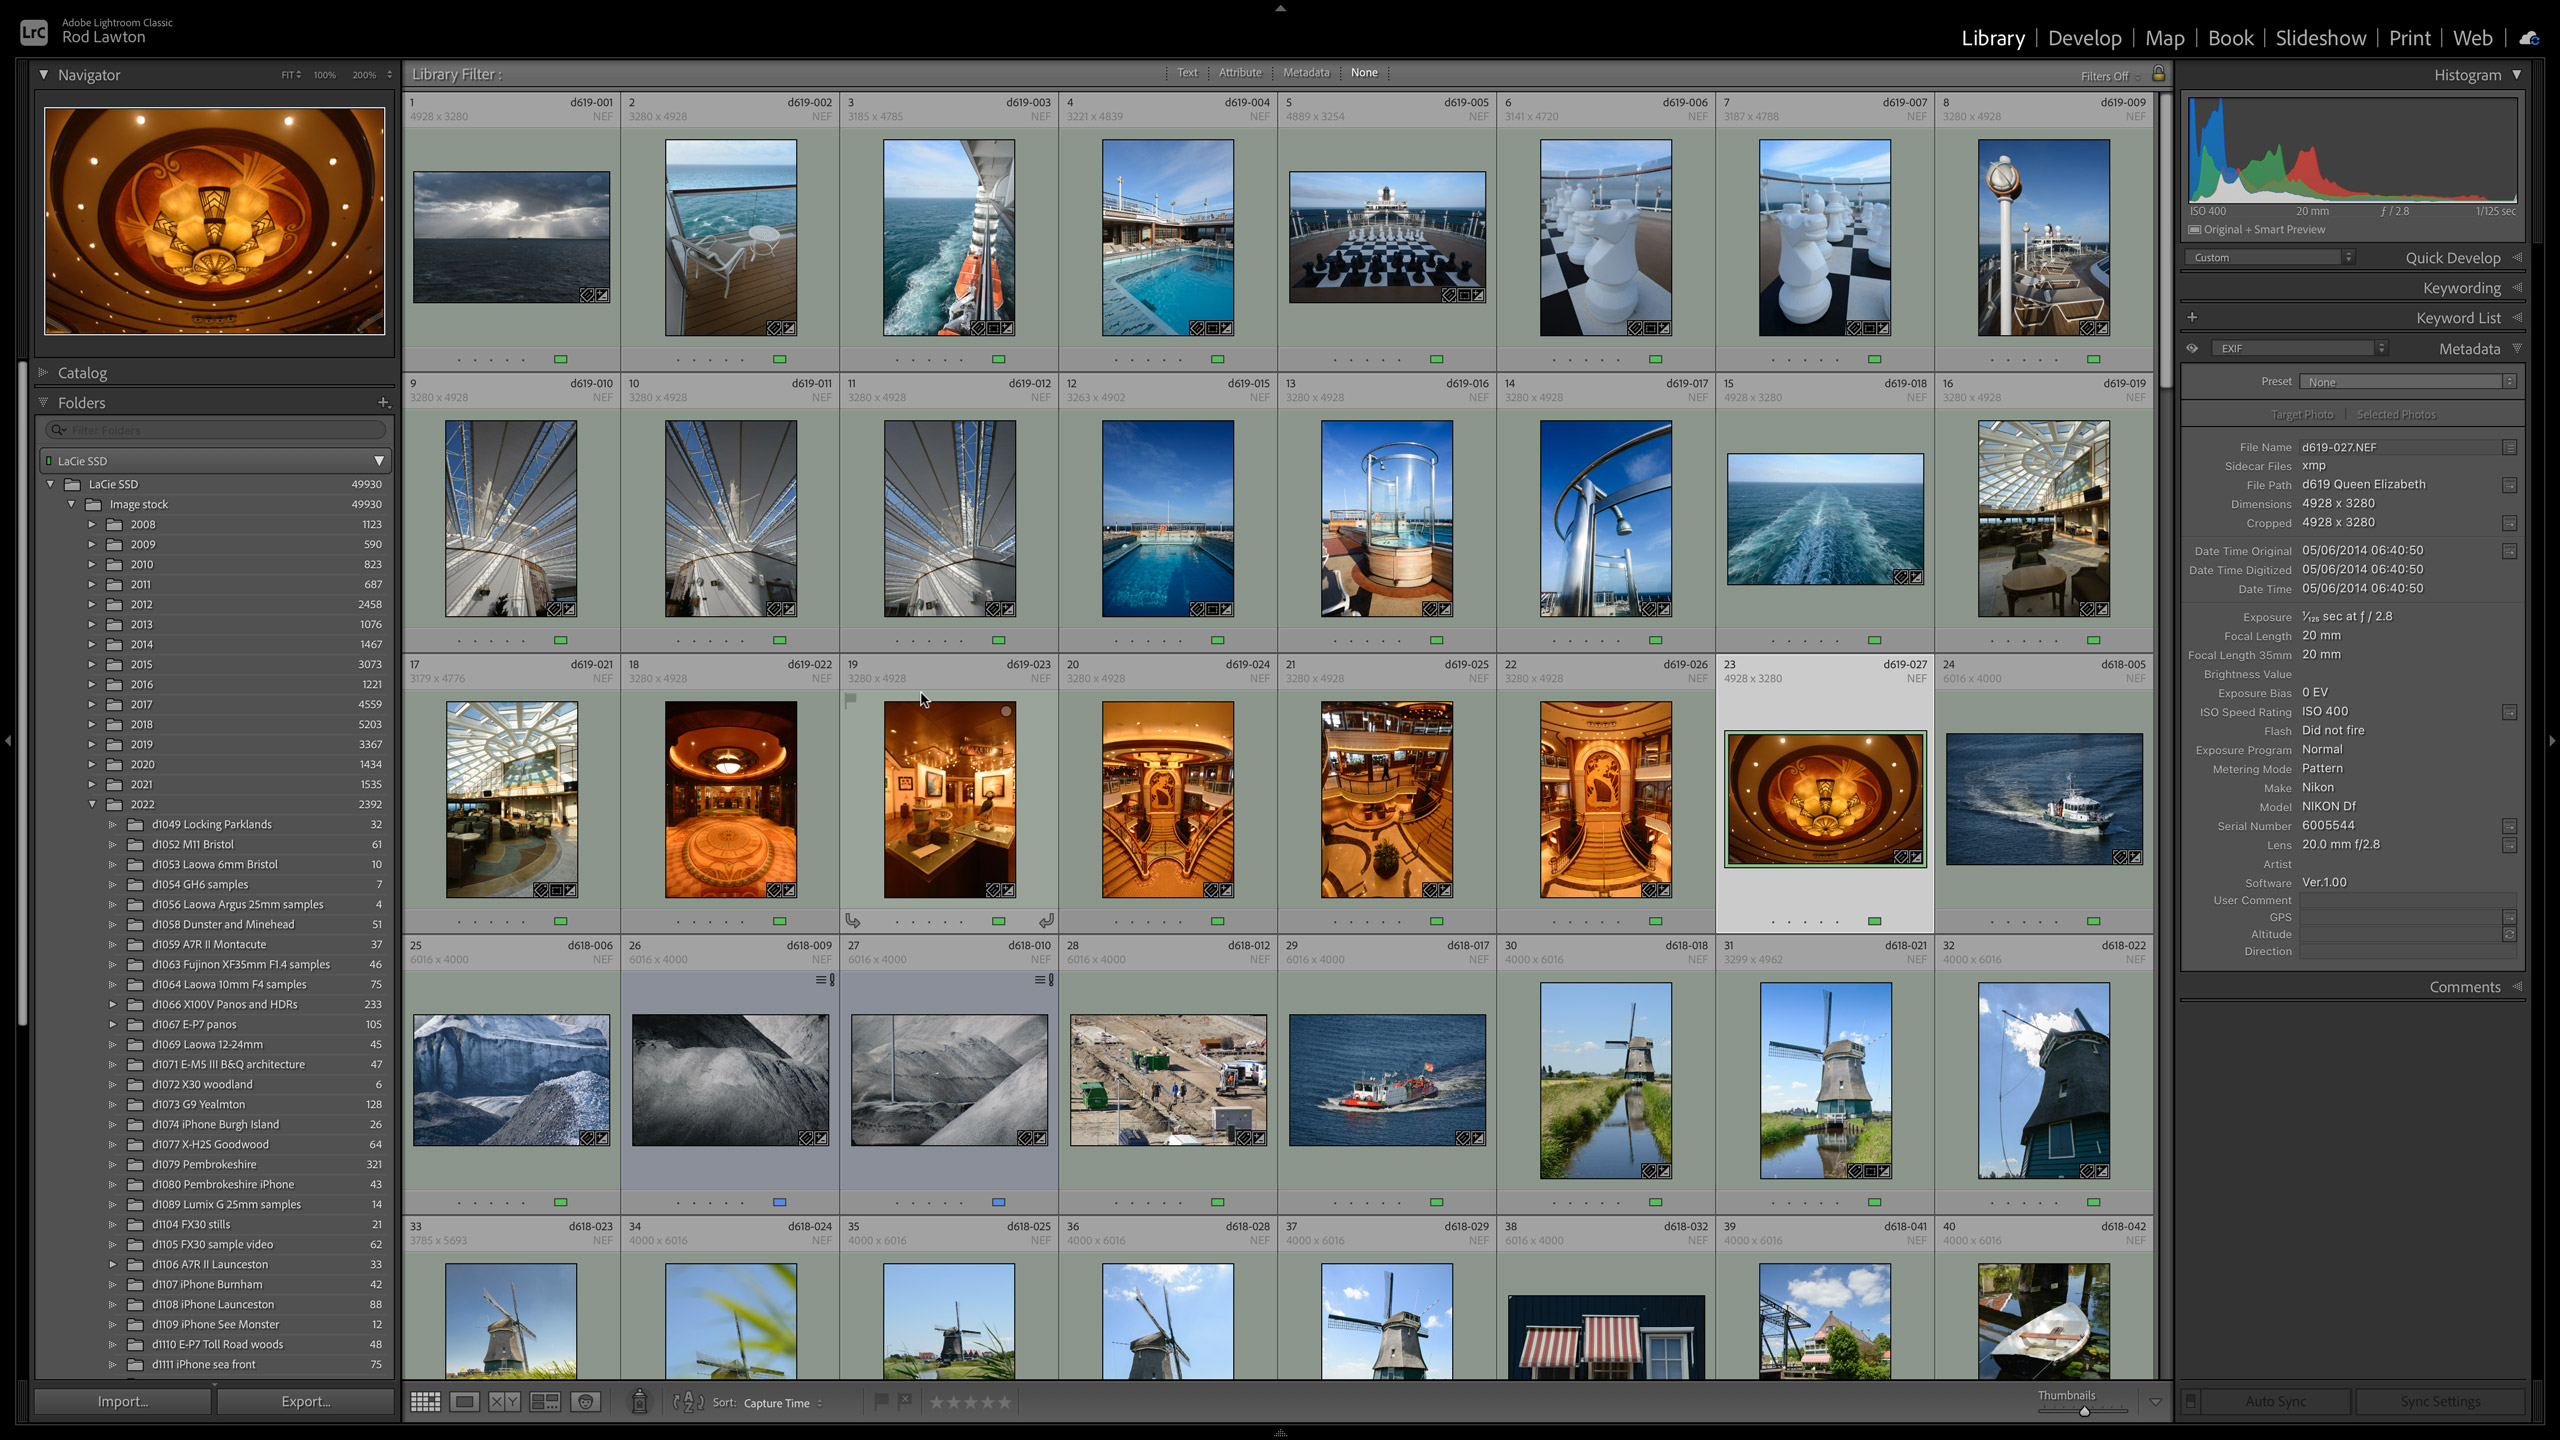Switch to the Develop module
The width and height of the screenshot is (2560, 1440).
tap(2084, 38)
